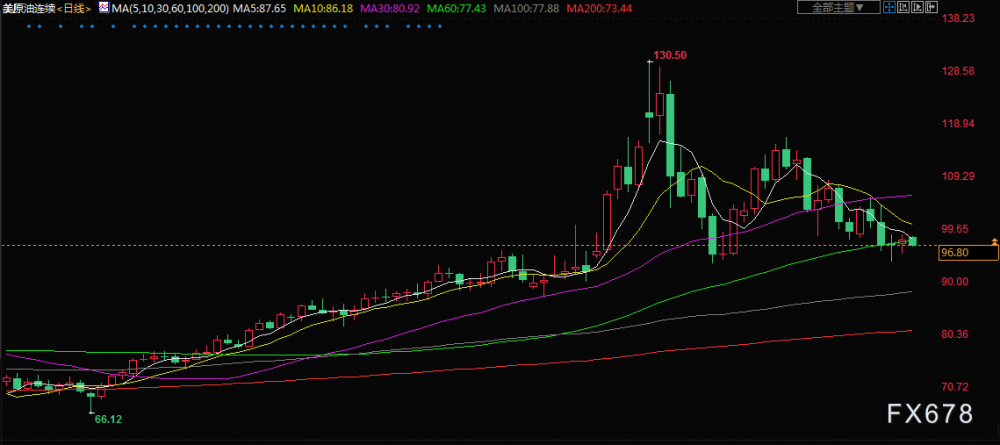The image size is (1000, 445).
Task: Click the 美原油连续 instrument title
Action: (29, 8)
